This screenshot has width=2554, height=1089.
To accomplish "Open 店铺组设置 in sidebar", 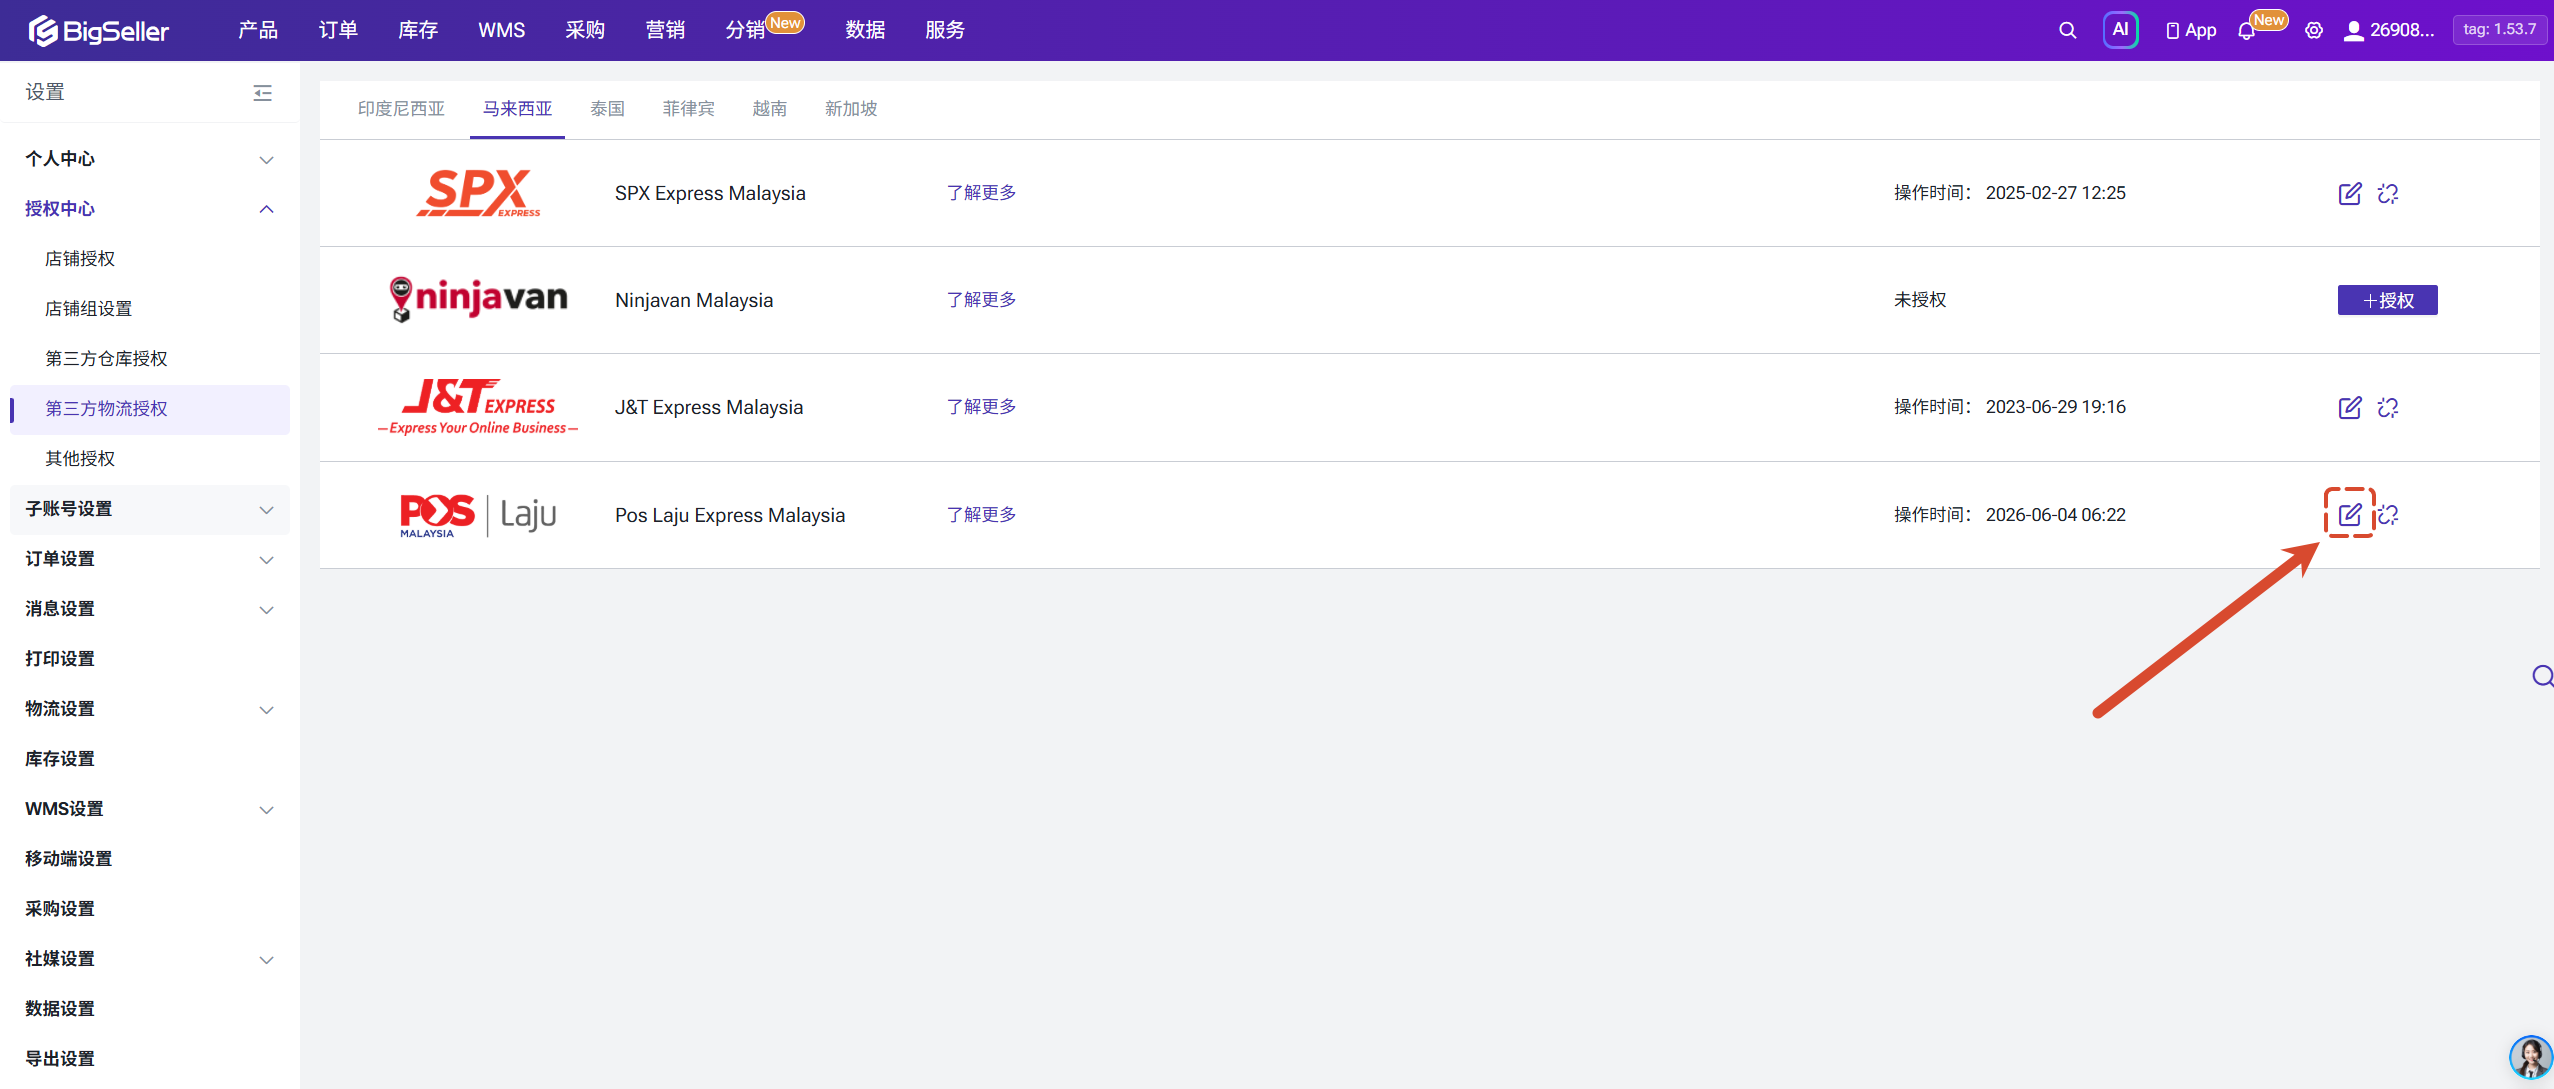I will [88, 309].
